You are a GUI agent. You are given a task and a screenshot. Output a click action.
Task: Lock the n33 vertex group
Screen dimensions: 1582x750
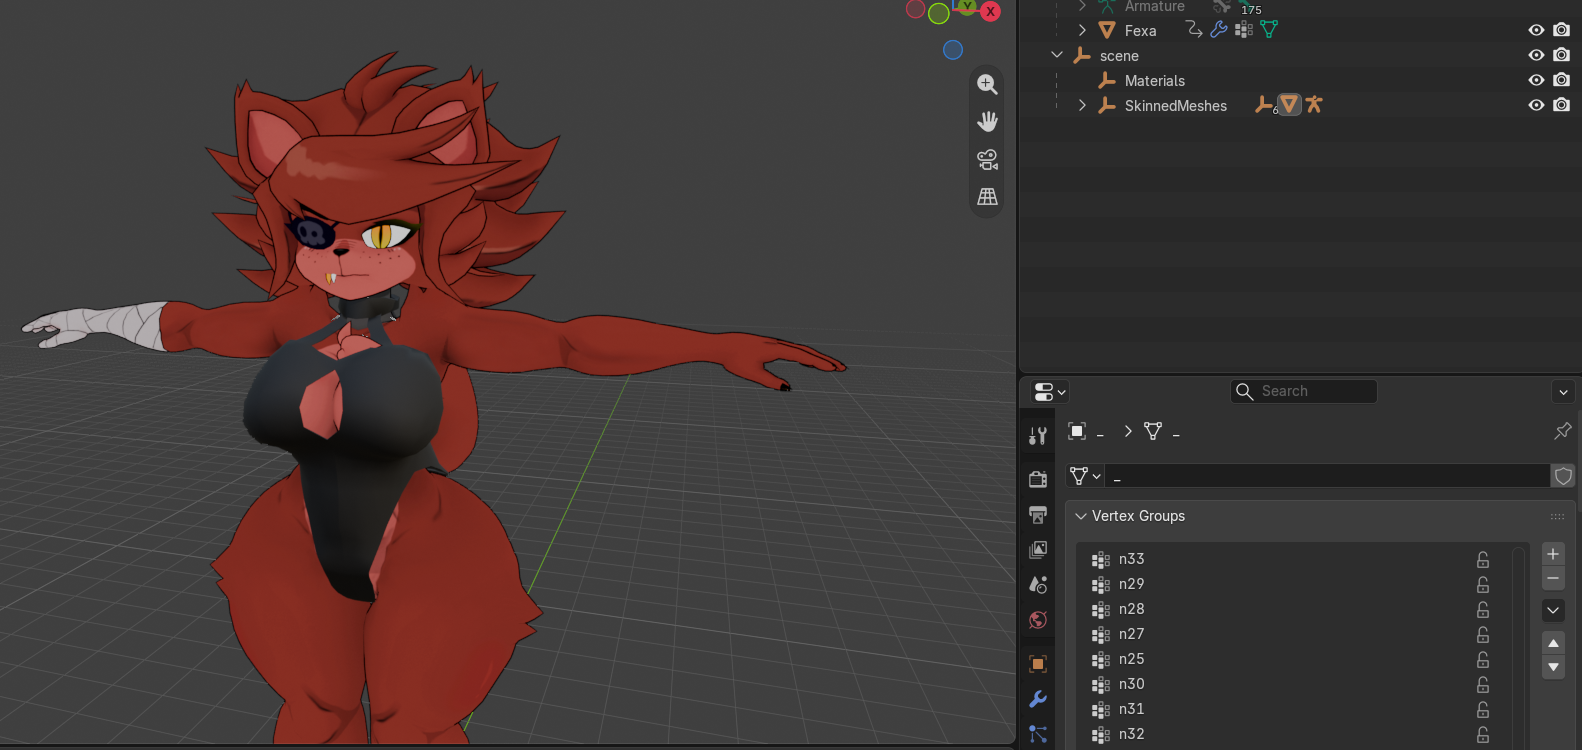click(1483, 559)
